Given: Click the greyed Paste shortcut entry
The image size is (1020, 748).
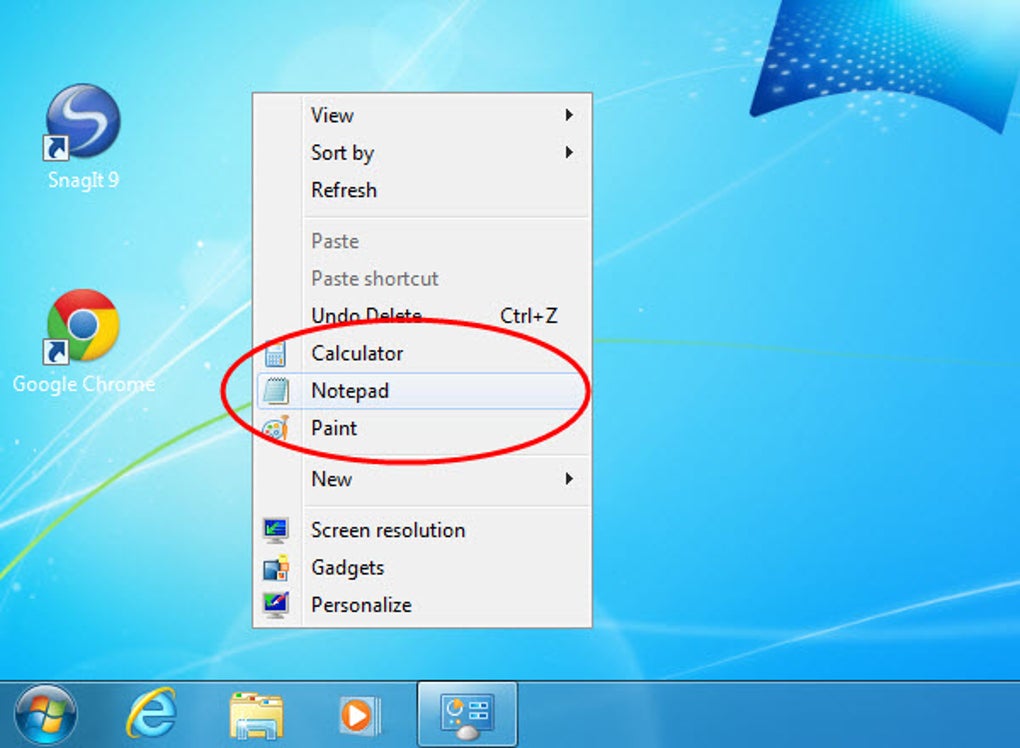Looking at the screenshot, I should [x=422, y=278].
